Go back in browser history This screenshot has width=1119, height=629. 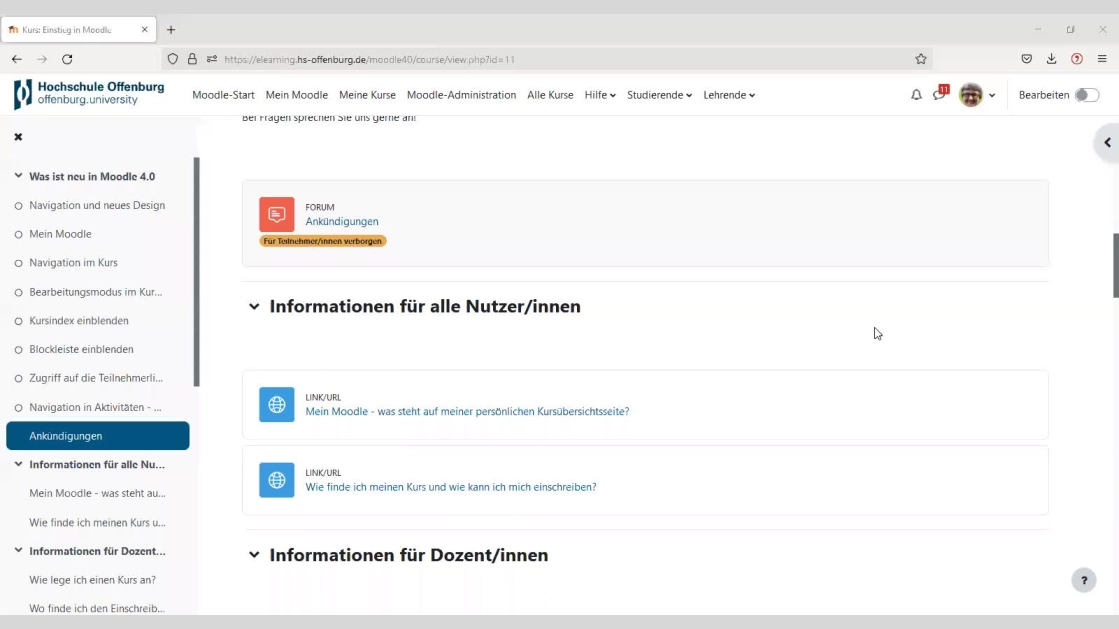[x=17, y=59]
